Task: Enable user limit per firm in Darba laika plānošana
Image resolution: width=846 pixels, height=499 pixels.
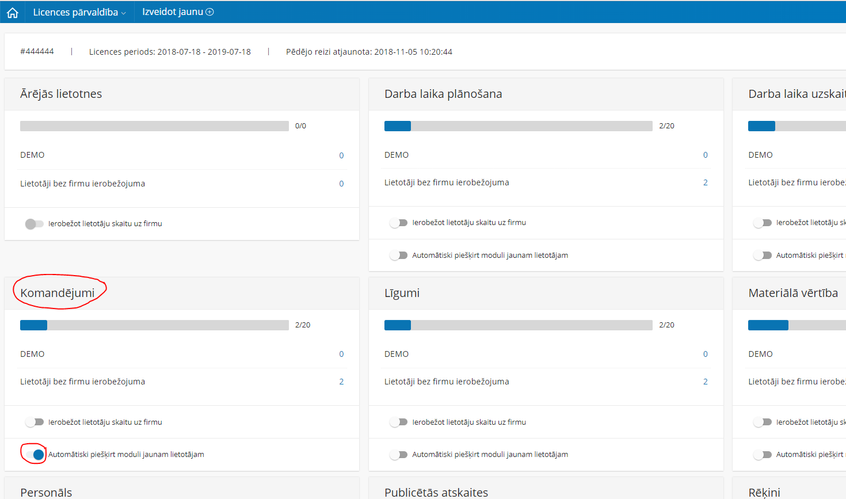Action: (x=400, y=223)
